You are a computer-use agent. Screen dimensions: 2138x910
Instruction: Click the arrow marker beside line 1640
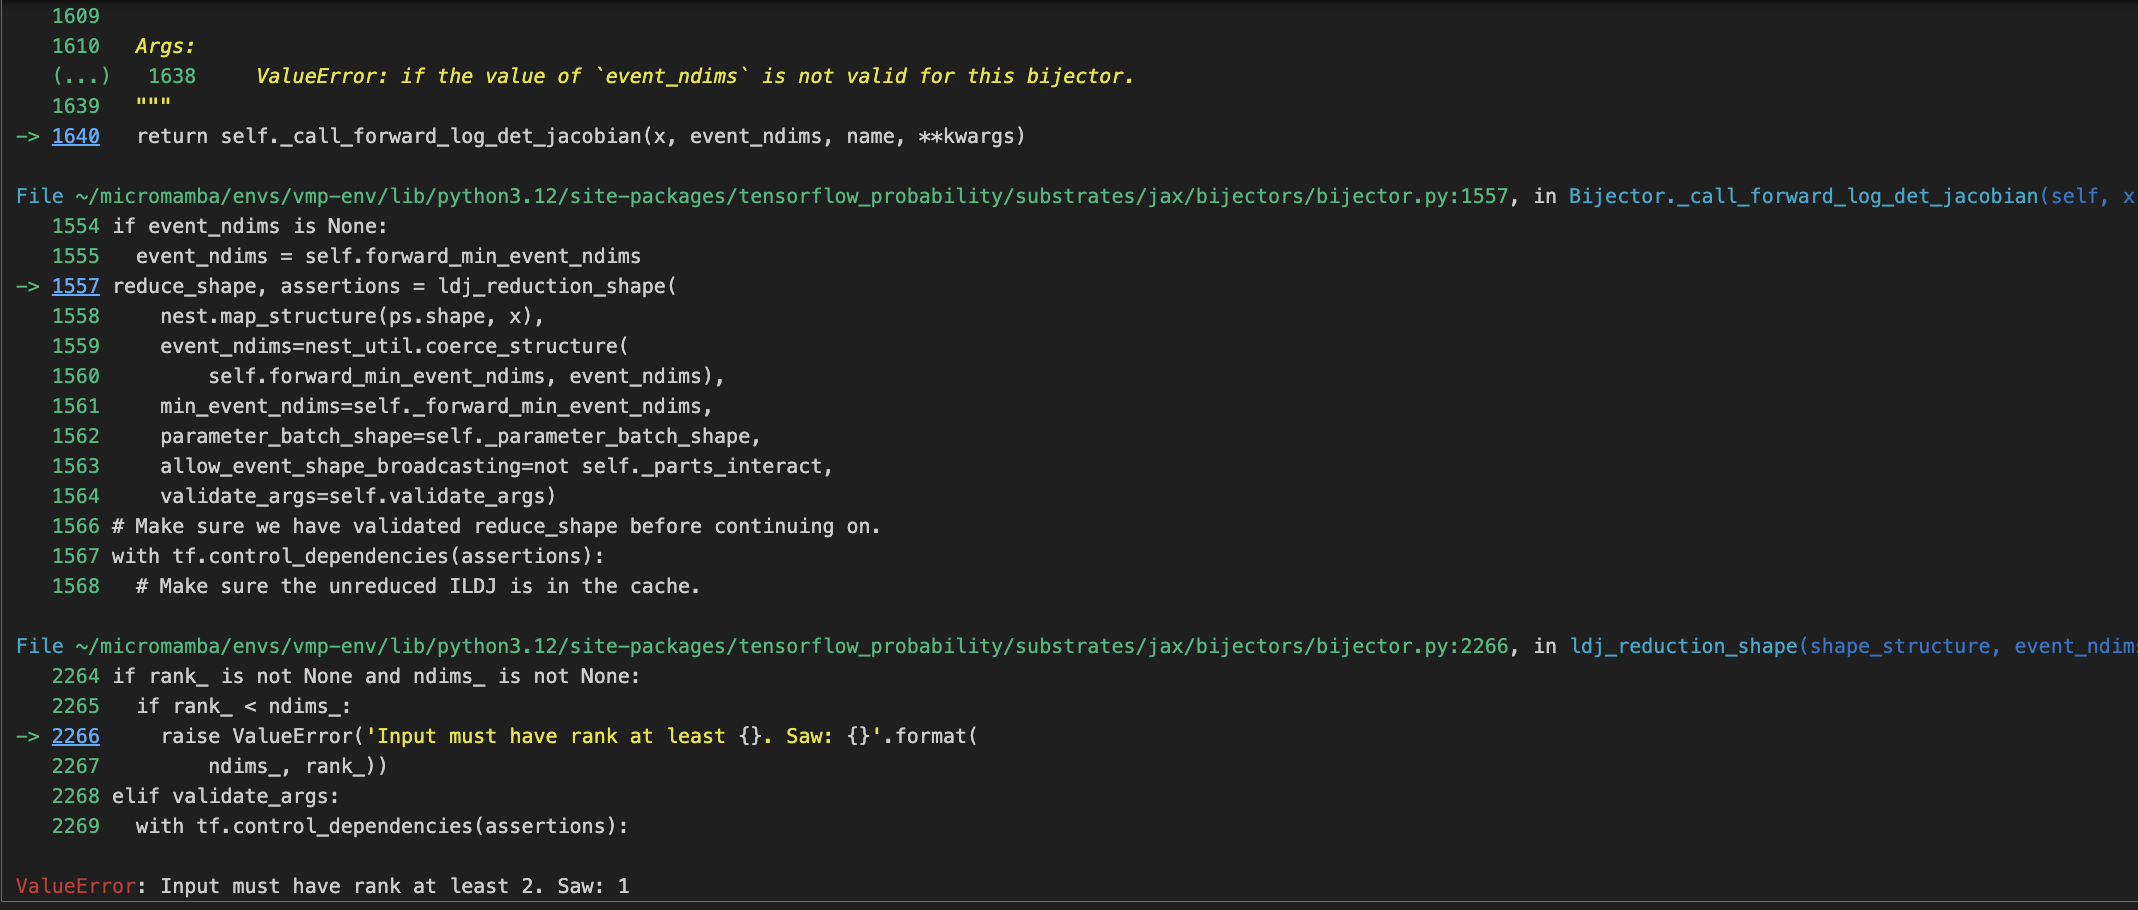point(27,136)
